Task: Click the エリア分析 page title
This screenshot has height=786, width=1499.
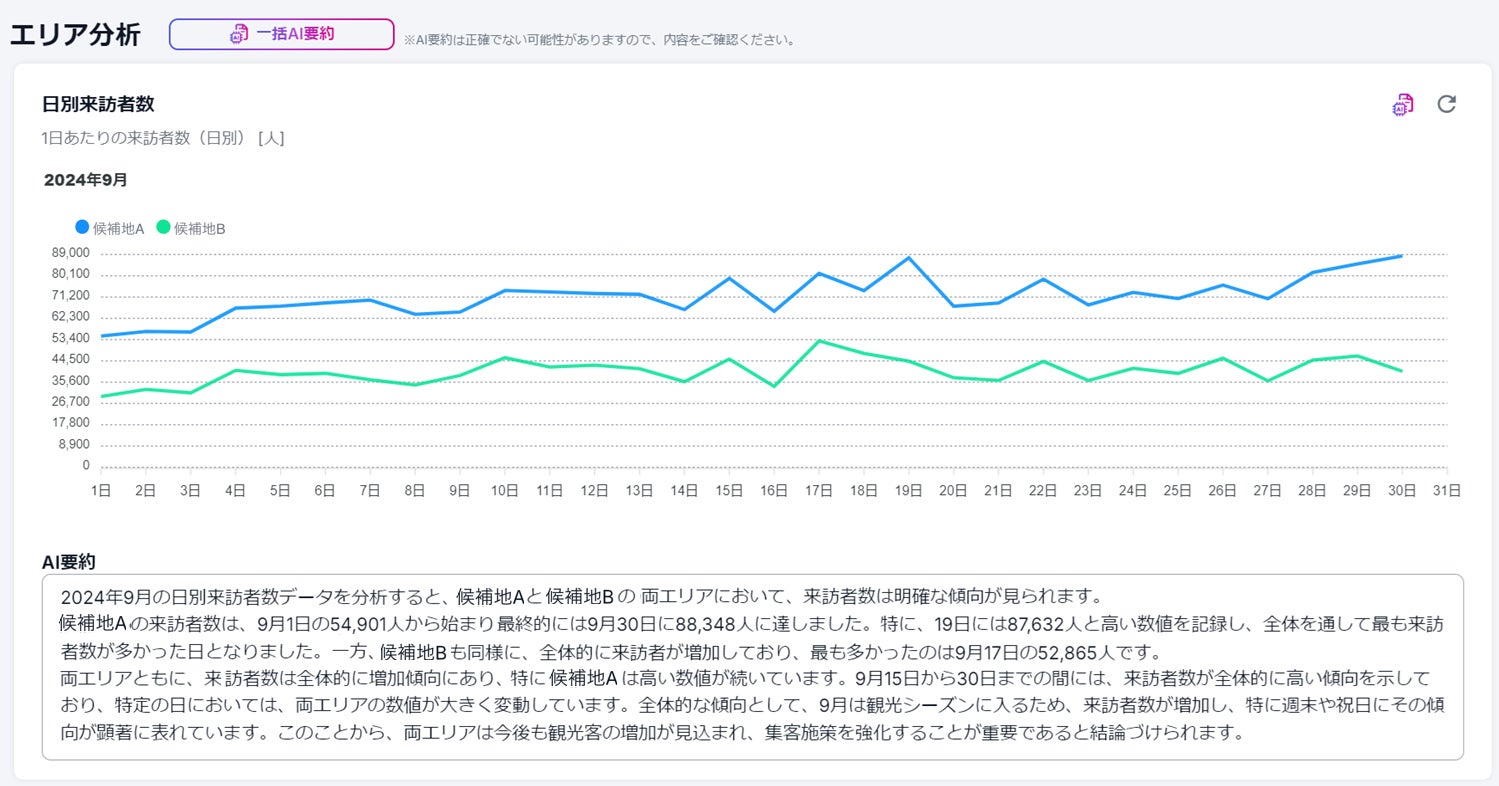Action: pos(75,34)
